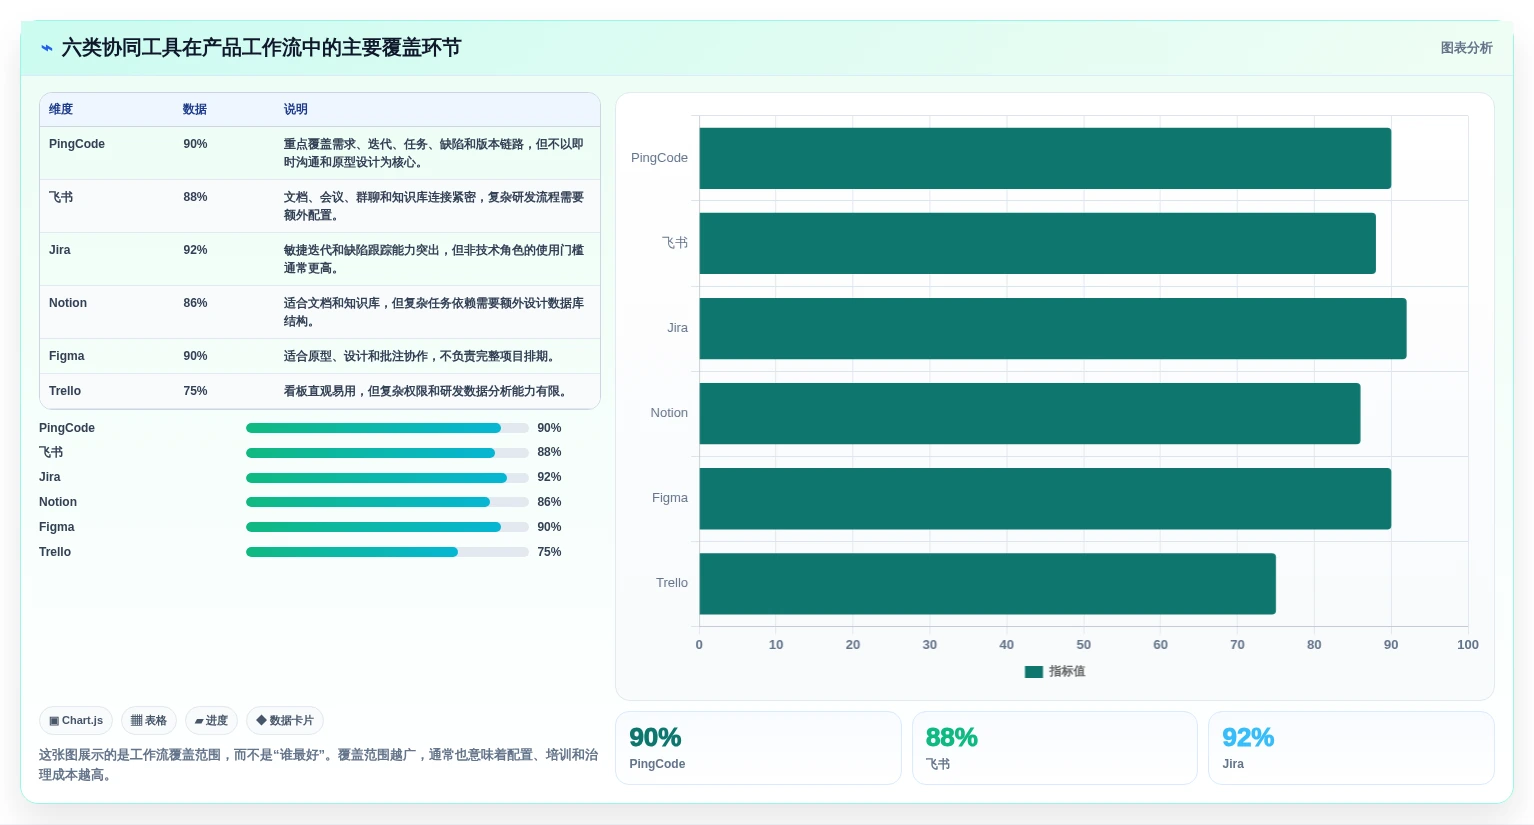Image resolution: width=1534 pixels, height=825 pixels.
Task: Open the 88% 飞书 data card
Action: [x=1055, y=748]
